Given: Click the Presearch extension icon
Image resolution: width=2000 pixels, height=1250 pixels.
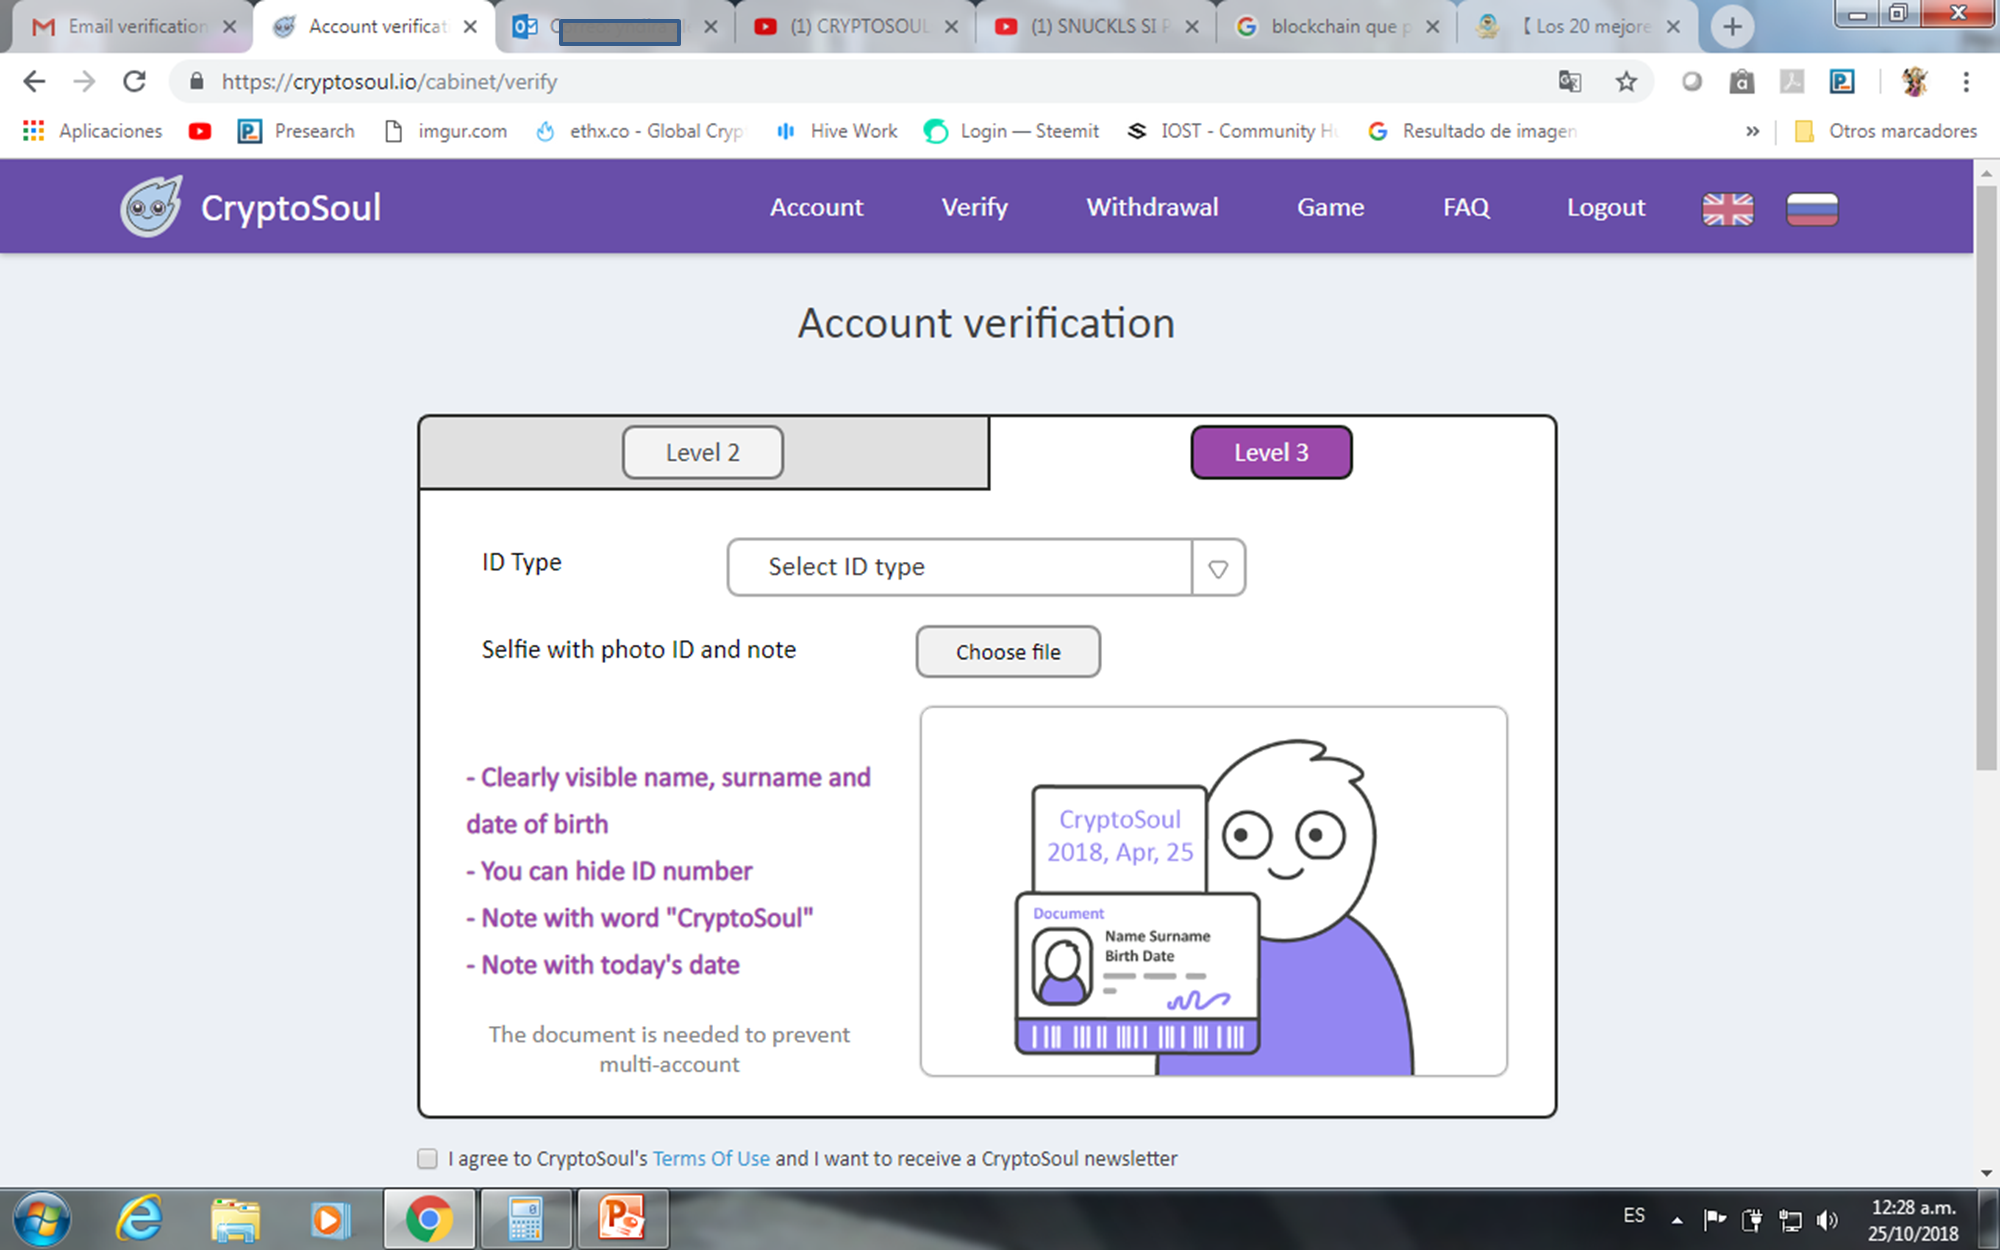Looking at the screenshot, I should coord(1842,82).
